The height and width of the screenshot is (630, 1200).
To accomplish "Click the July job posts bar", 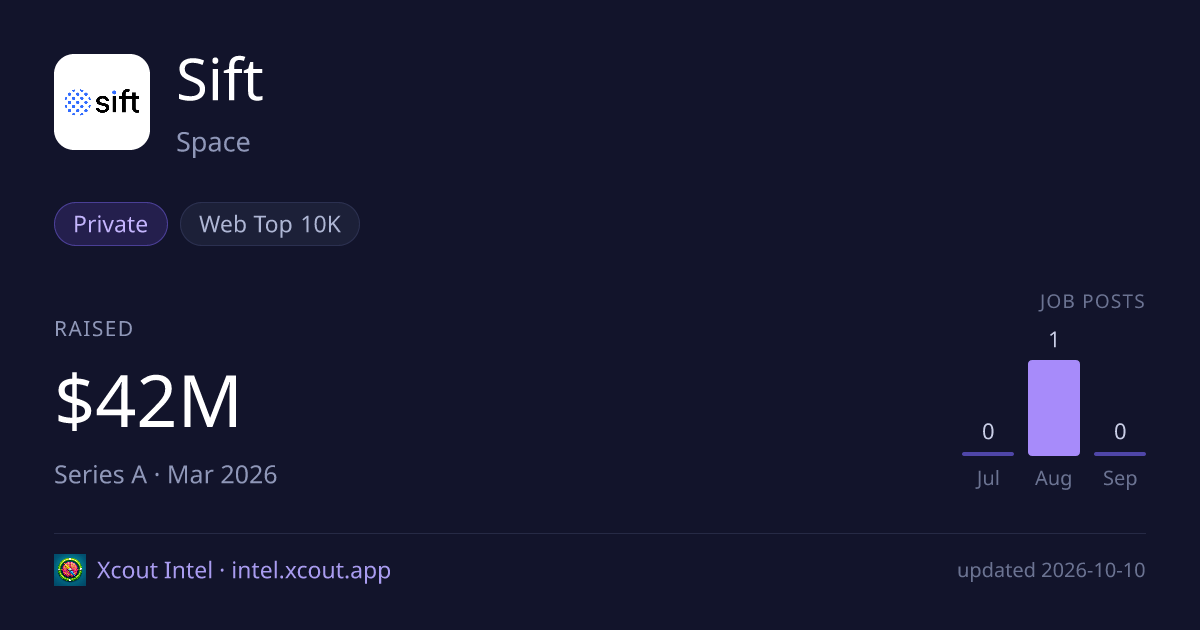I will point(988,454).
